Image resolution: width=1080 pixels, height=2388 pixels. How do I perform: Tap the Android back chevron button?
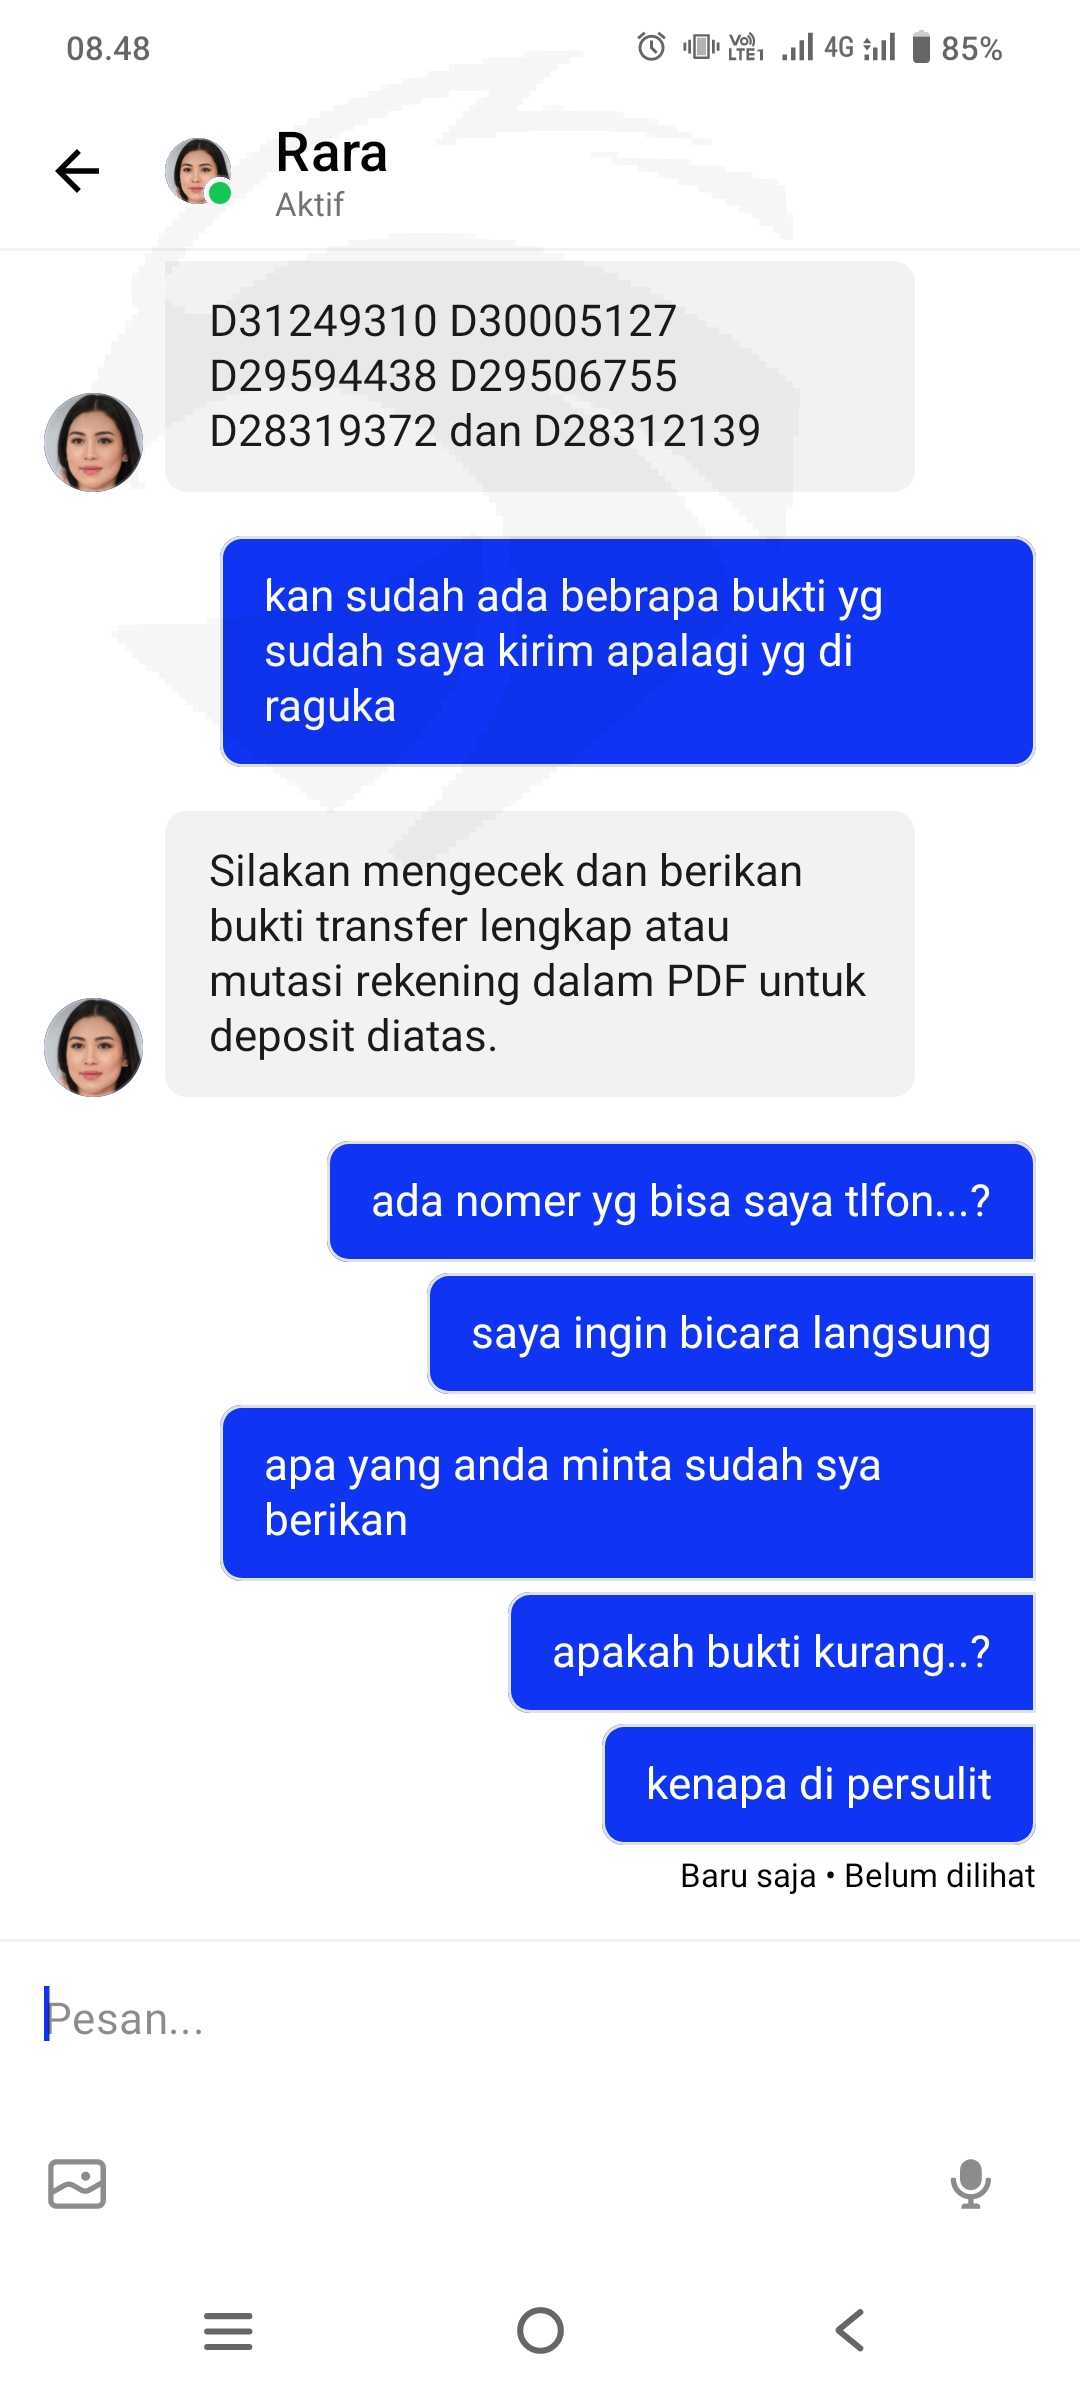point(850,2330)
